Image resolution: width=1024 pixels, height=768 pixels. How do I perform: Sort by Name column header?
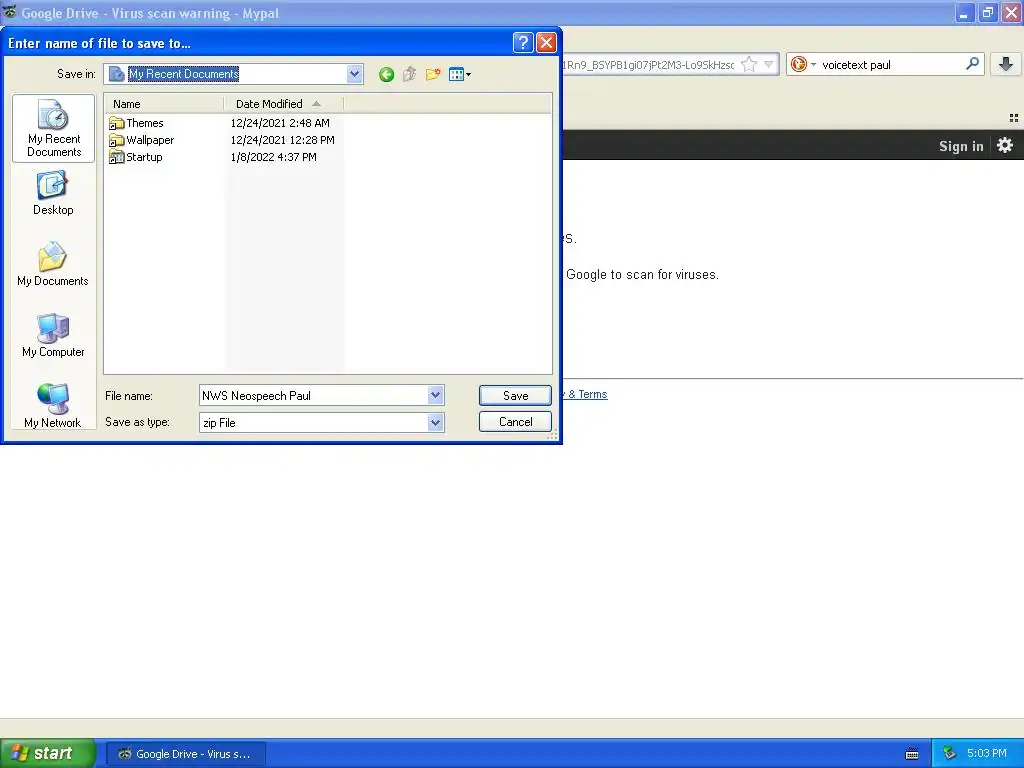click(164, 104)
